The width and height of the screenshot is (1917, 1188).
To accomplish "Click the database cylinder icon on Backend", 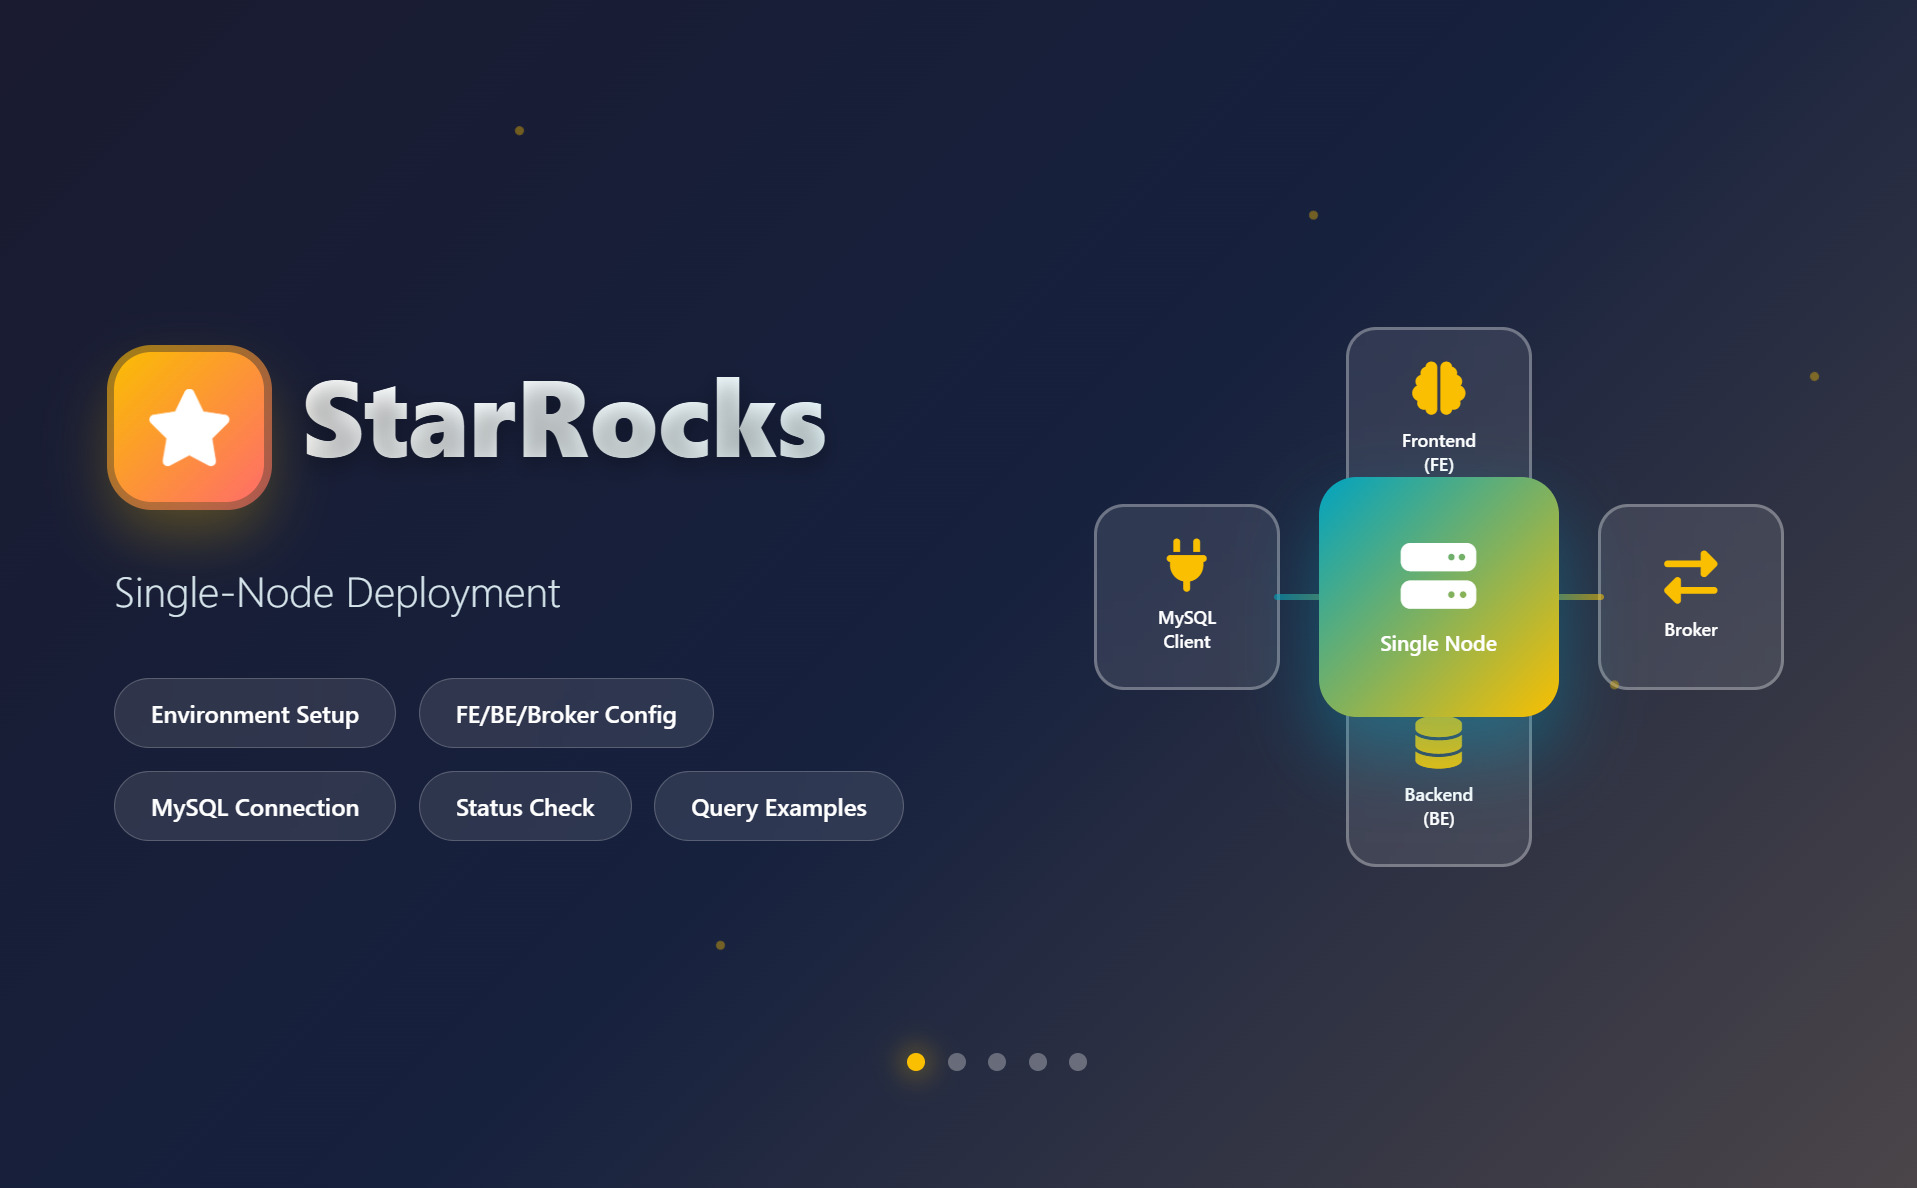I will coord(1438,742).
